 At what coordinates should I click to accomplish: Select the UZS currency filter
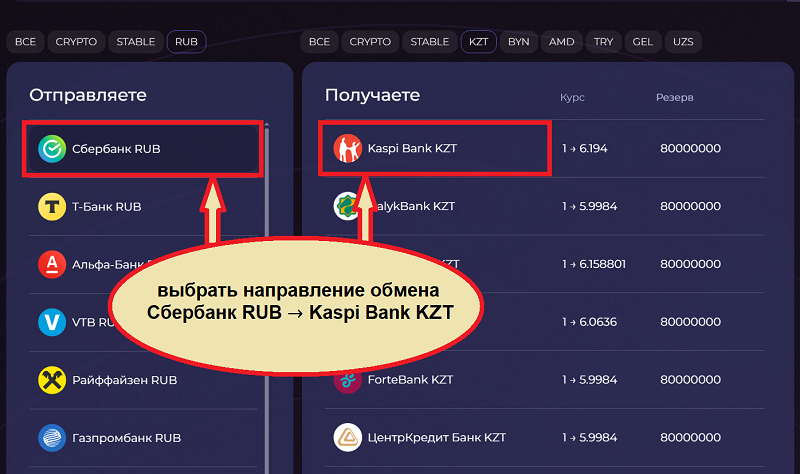(683, 42)
